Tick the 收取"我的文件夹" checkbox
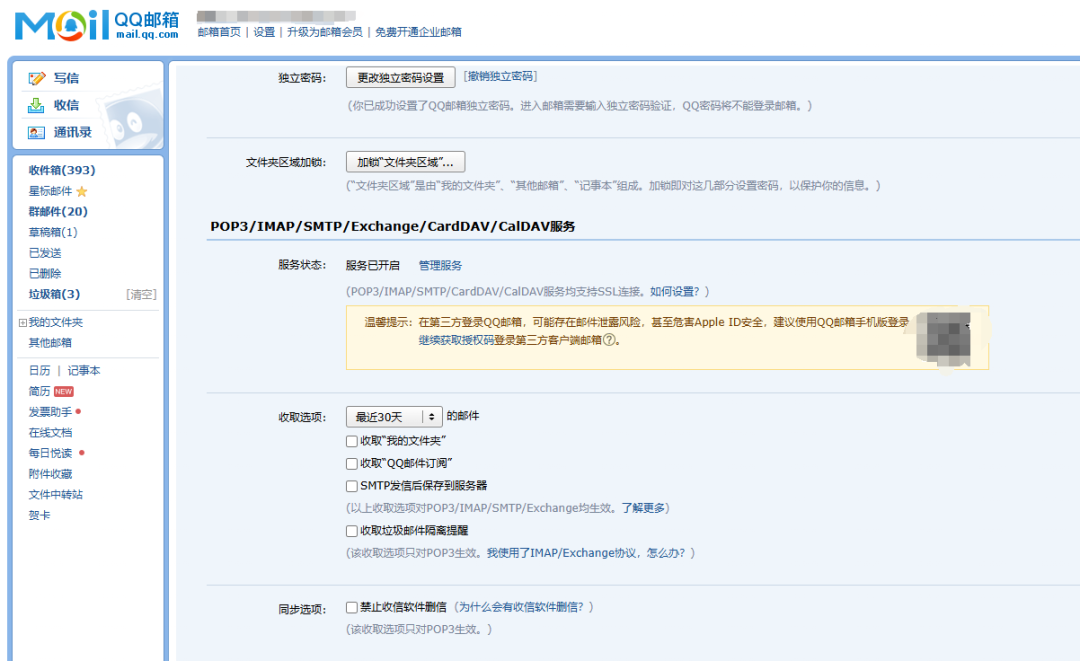The width and height of the screenshot is (1080, 661). [352, 441]
